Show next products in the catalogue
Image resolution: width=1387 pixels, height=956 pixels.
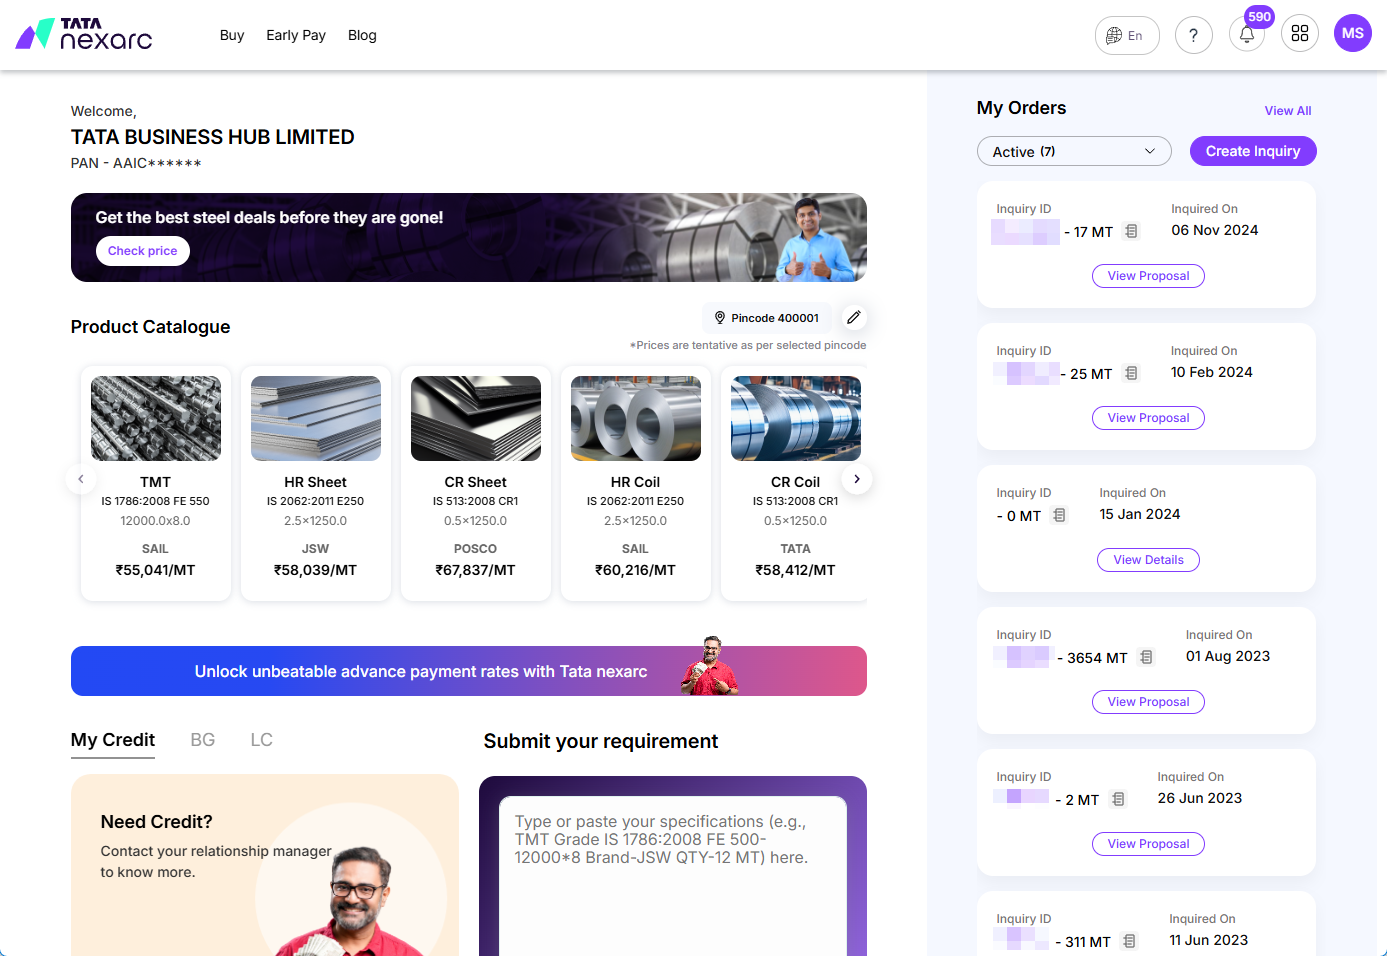click(x=857, y=479)
